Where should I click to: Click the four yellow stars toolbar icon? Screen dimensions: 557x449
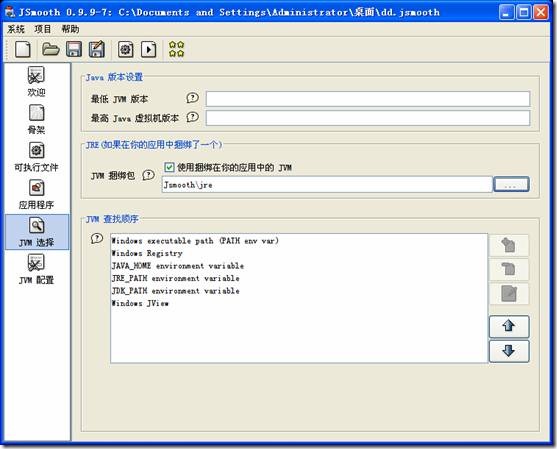point(177,49)
